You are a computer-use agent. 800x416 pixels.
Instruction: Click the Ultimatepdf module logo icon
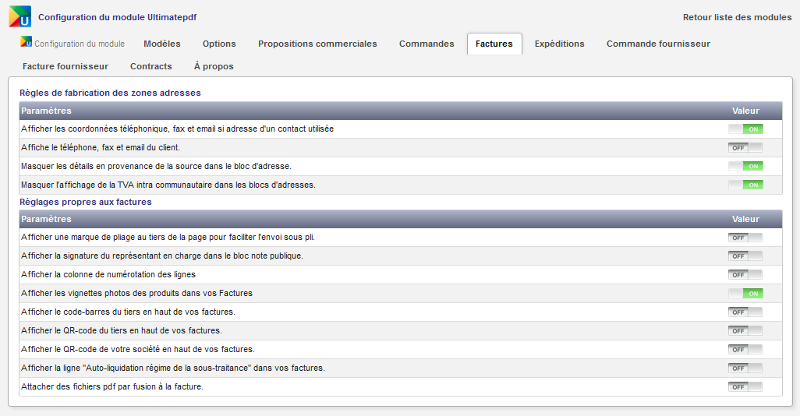coord(20,17)
